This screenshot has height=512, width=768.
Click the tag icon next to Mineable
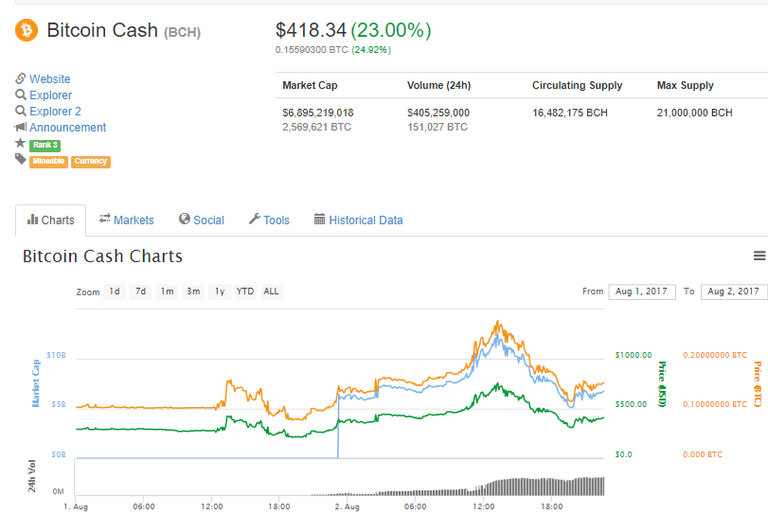[20, 159]
